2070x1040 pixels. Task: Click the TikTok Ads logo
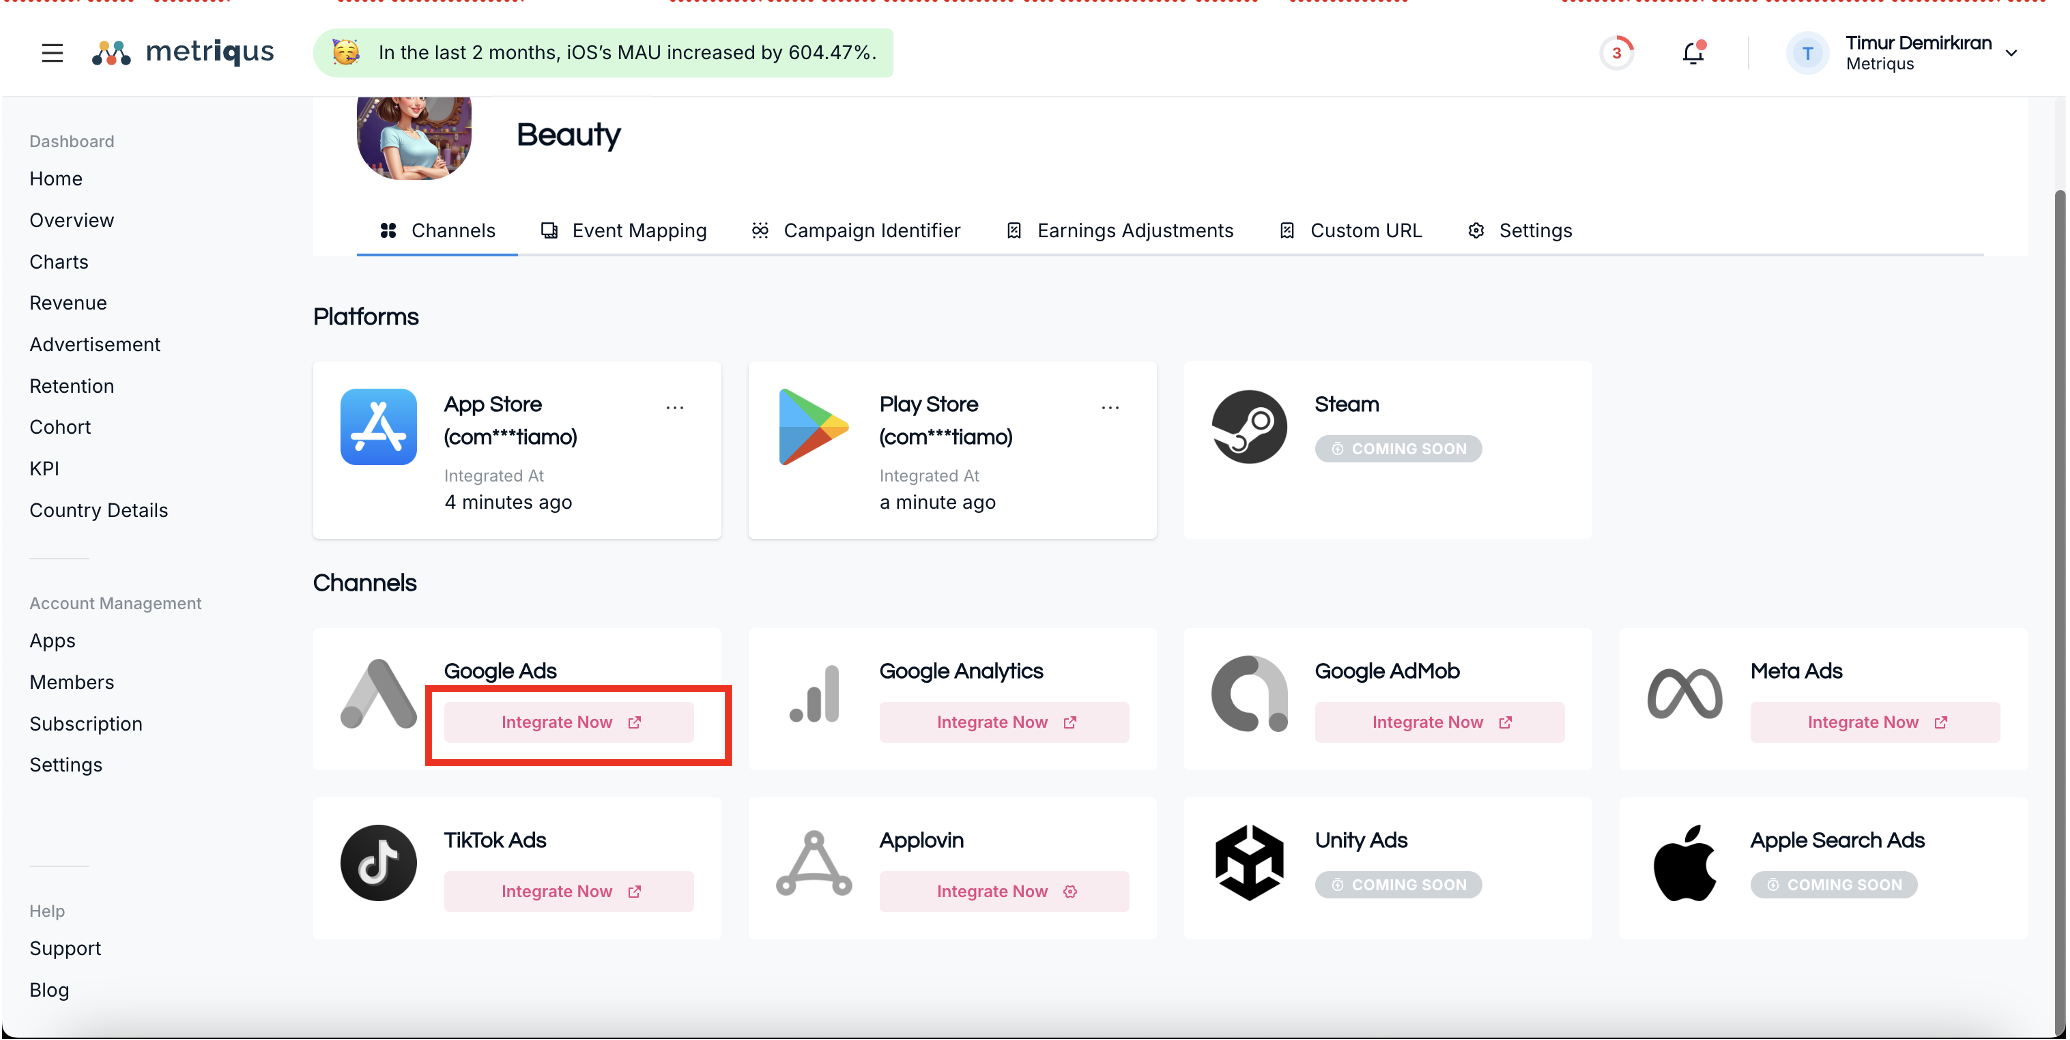coord(379,863)
